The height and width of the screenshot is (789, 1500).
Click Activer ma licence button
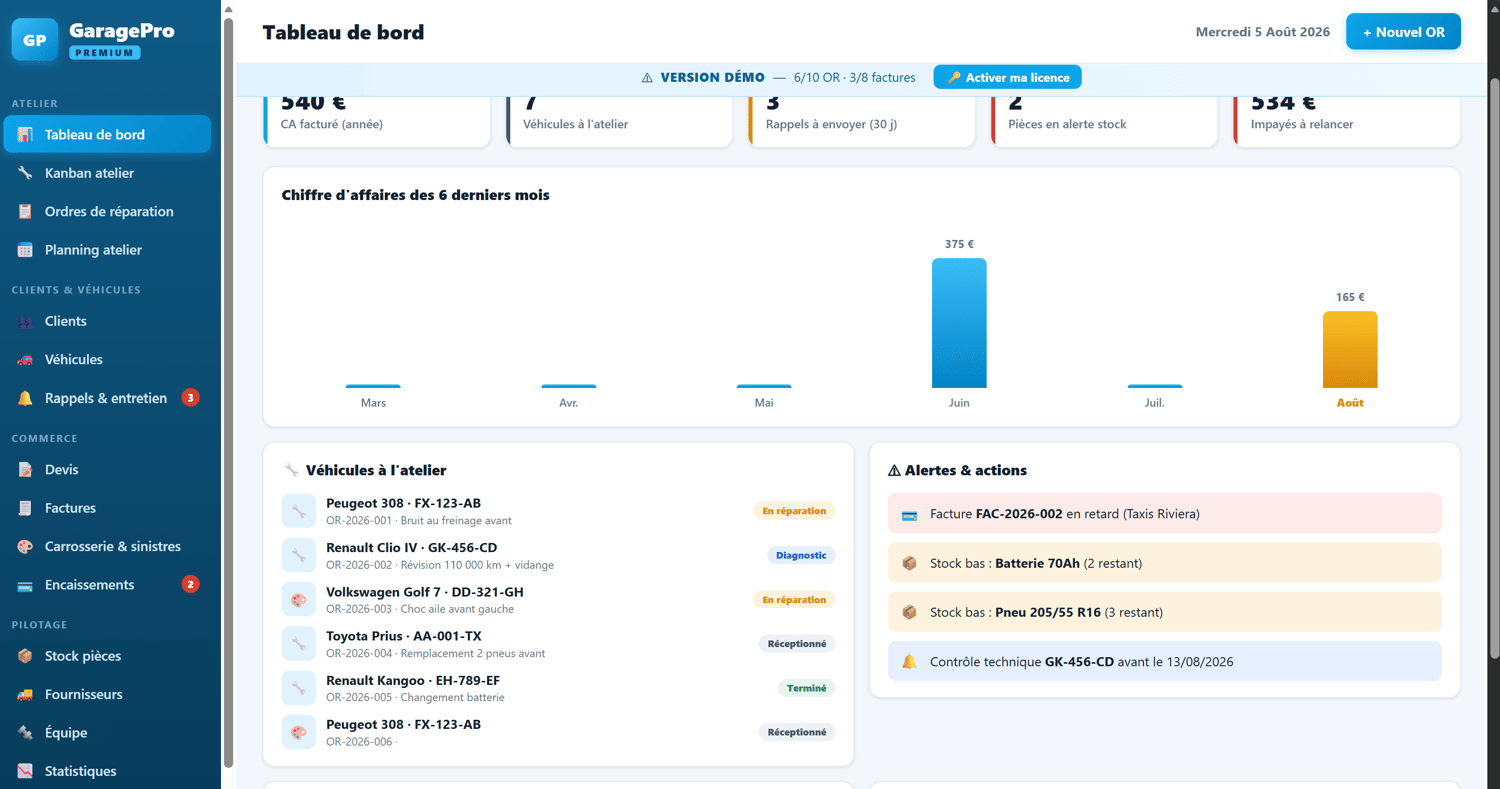coord(1007,77)
